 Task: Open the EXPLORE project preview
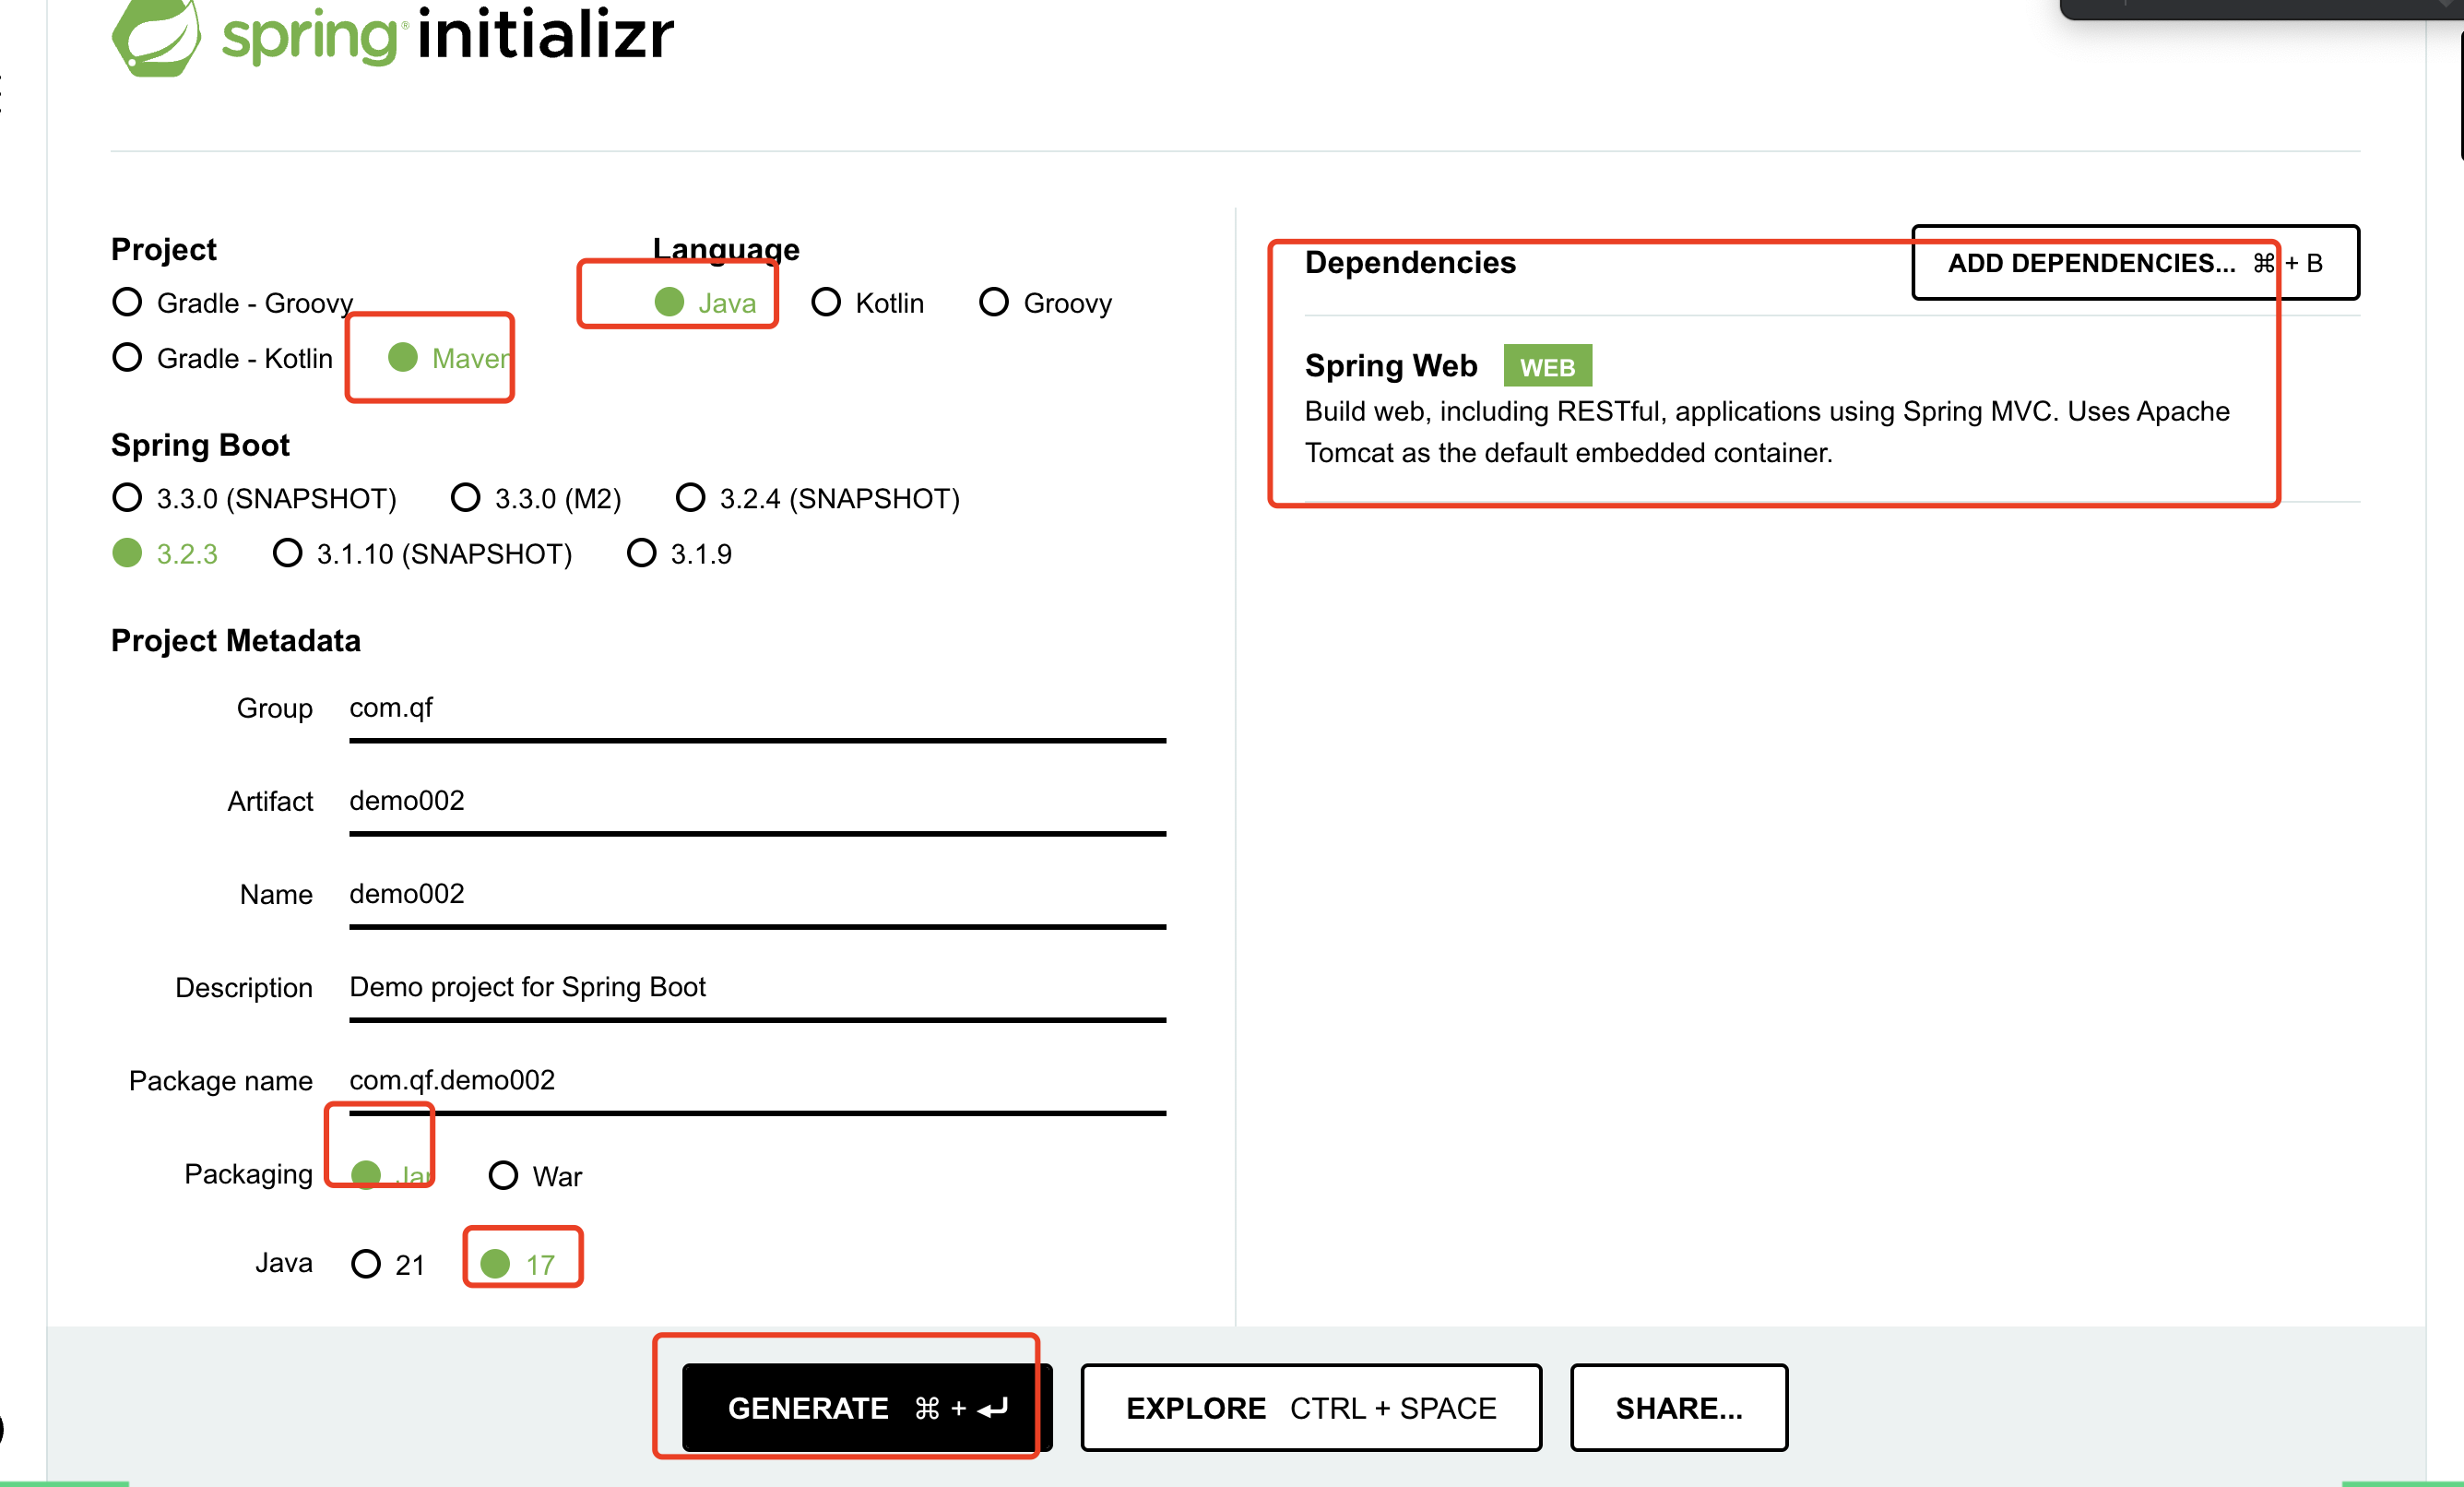coord(1310,1407)
